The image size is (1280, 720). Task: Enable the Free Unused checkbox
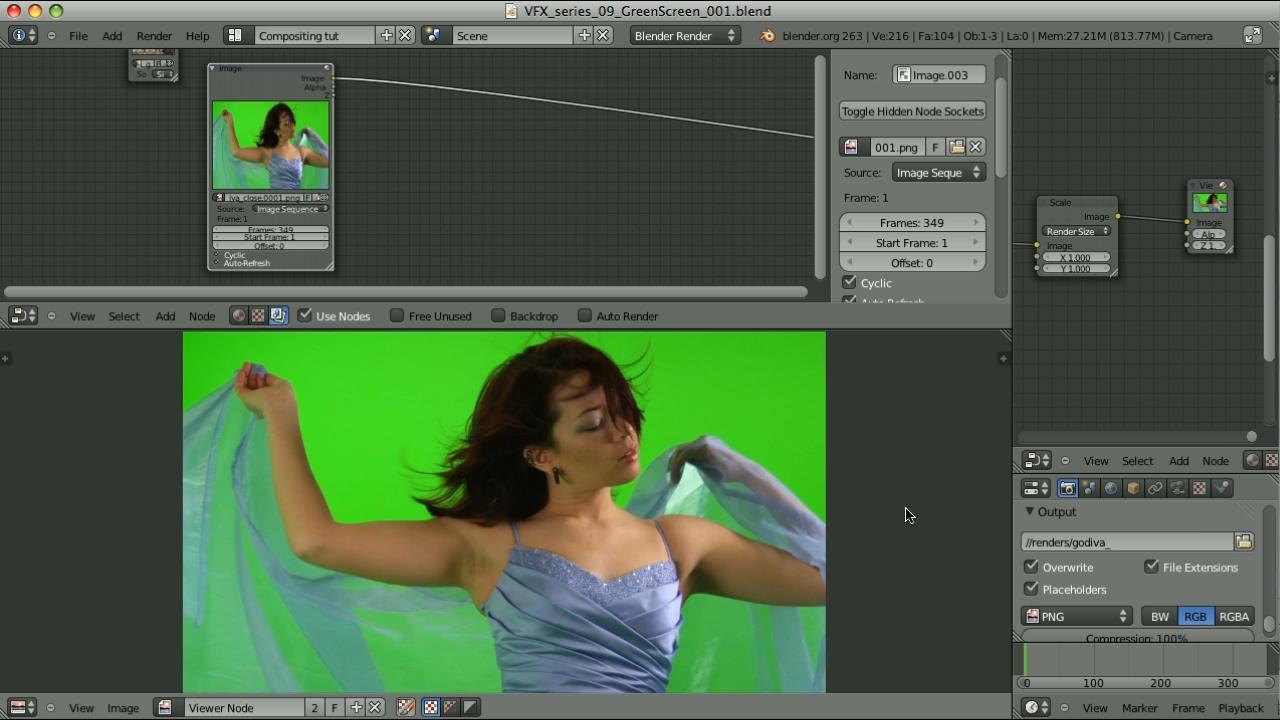pyautogui.click(x=397, y=315)
